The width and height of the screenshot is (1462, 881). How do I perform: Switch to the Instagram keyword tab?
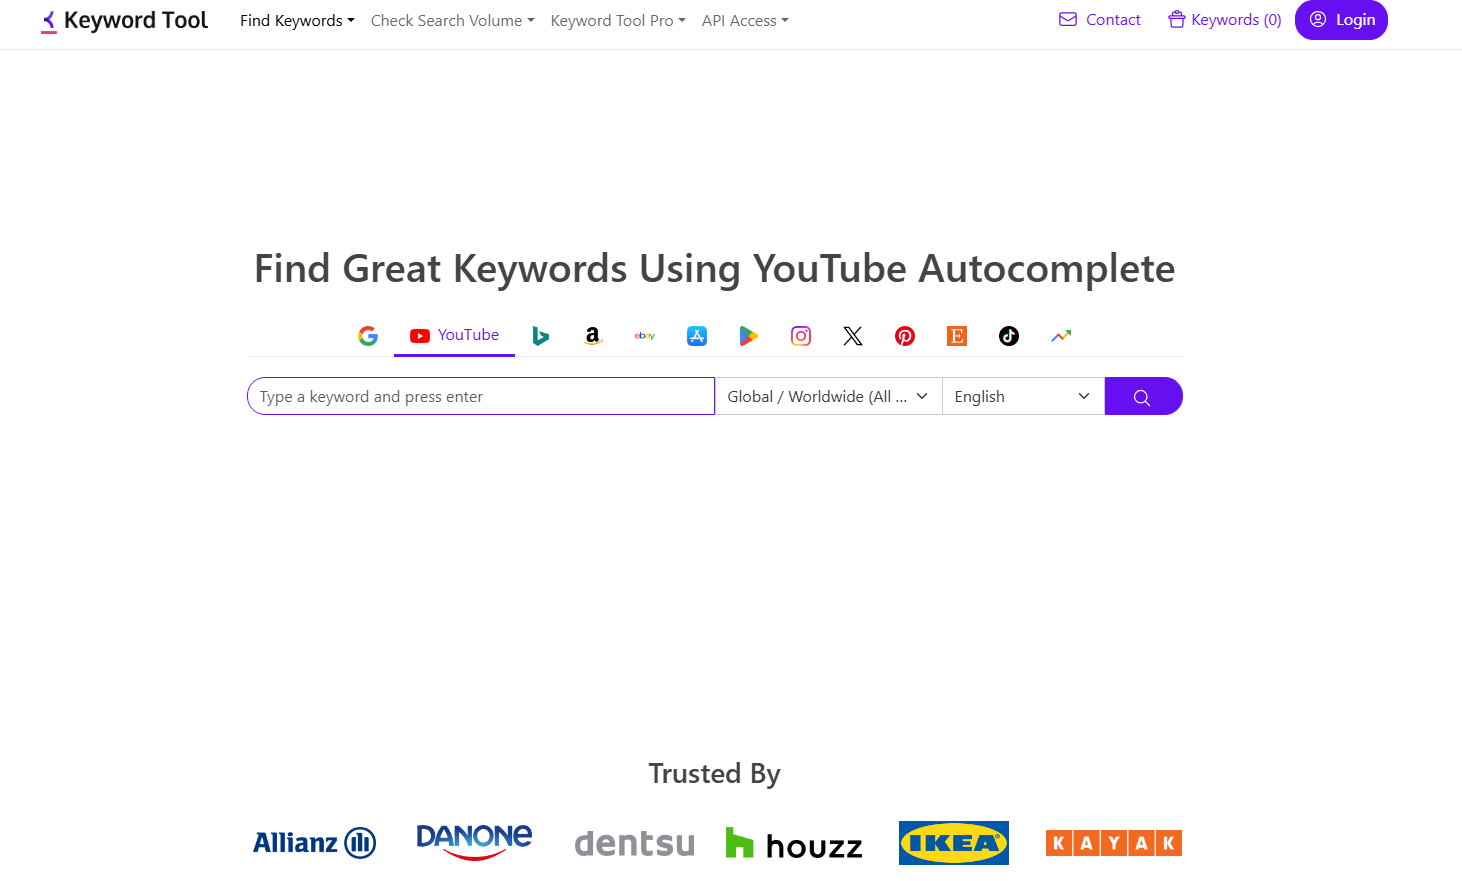[x=801, y=336]
